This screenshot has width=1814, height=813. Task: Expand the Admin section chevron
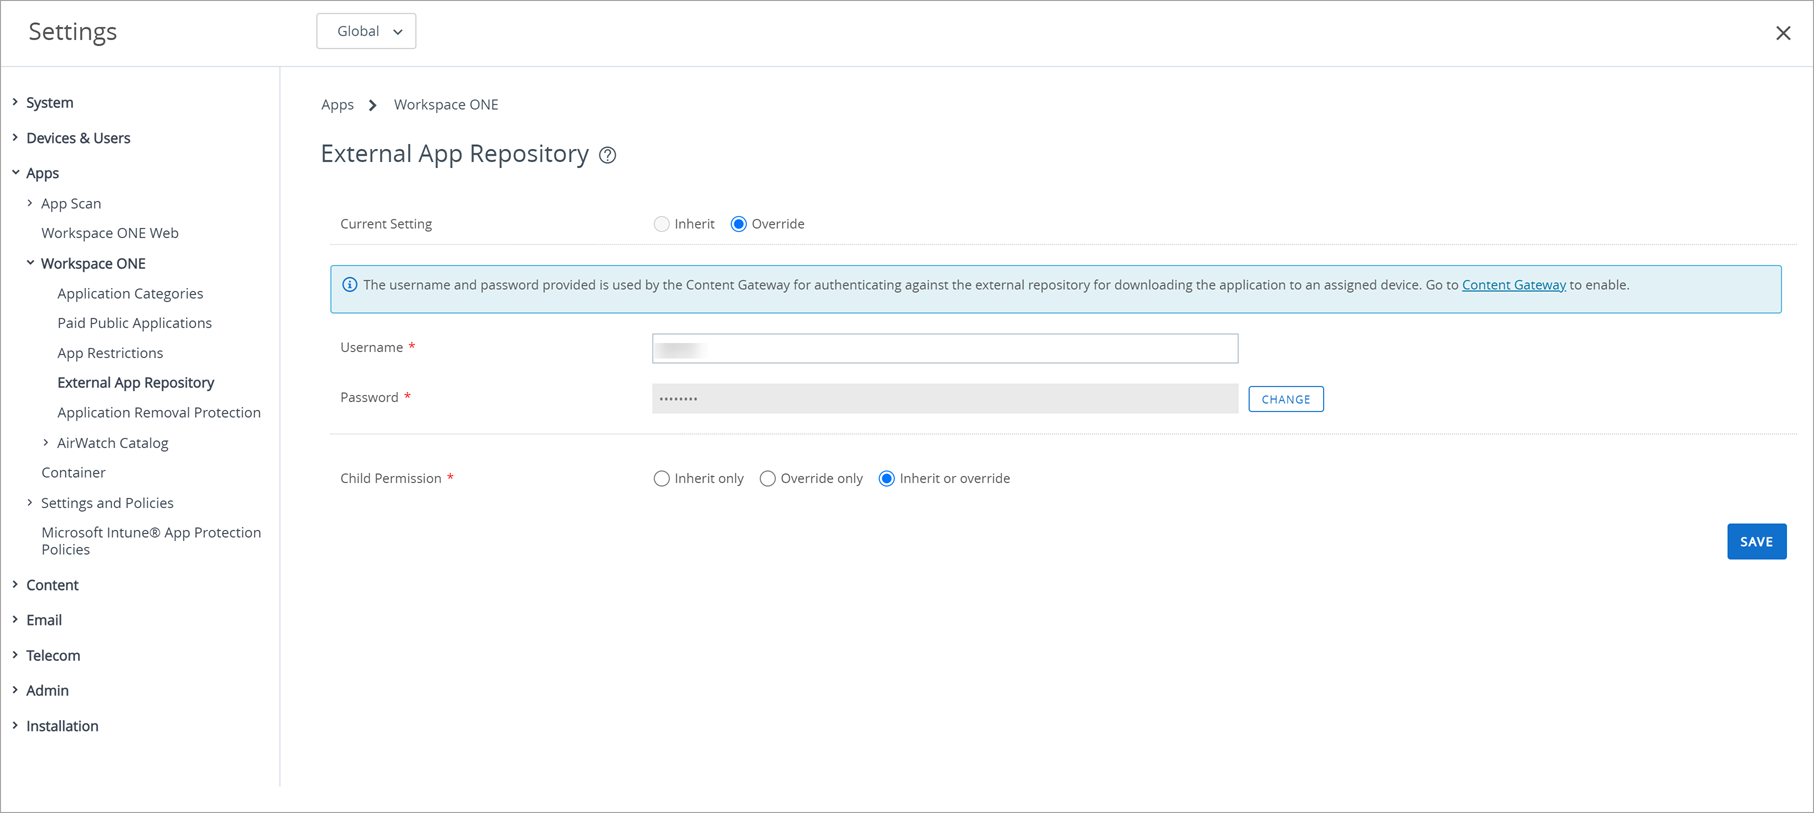pos(15,690)
